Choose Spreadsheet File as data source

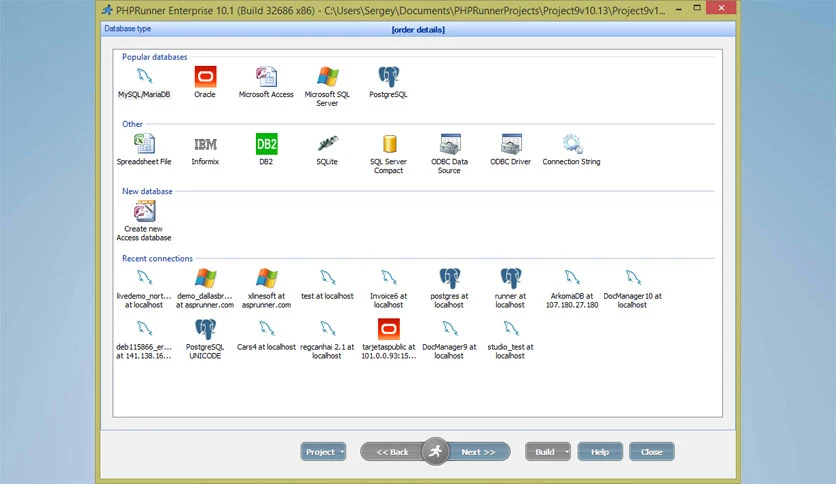pyautogui.click(x=144, y=150)
